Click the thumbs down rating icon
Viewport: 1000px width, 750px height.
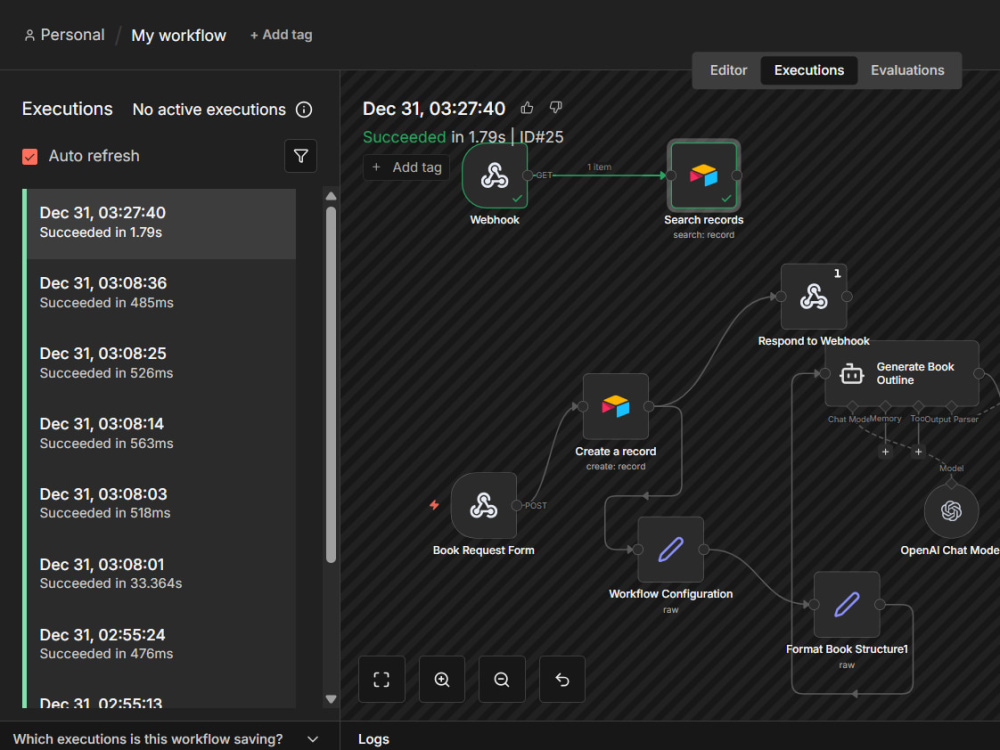pos(556,108)
